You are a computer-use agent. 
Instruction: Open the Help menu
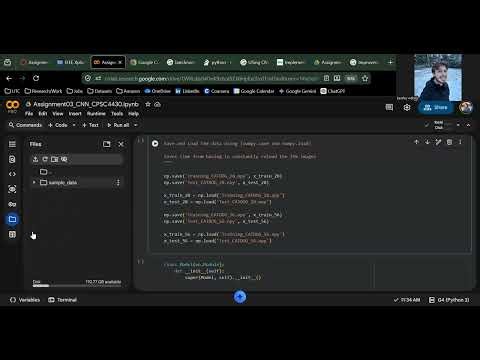click(x=133, y=114)
